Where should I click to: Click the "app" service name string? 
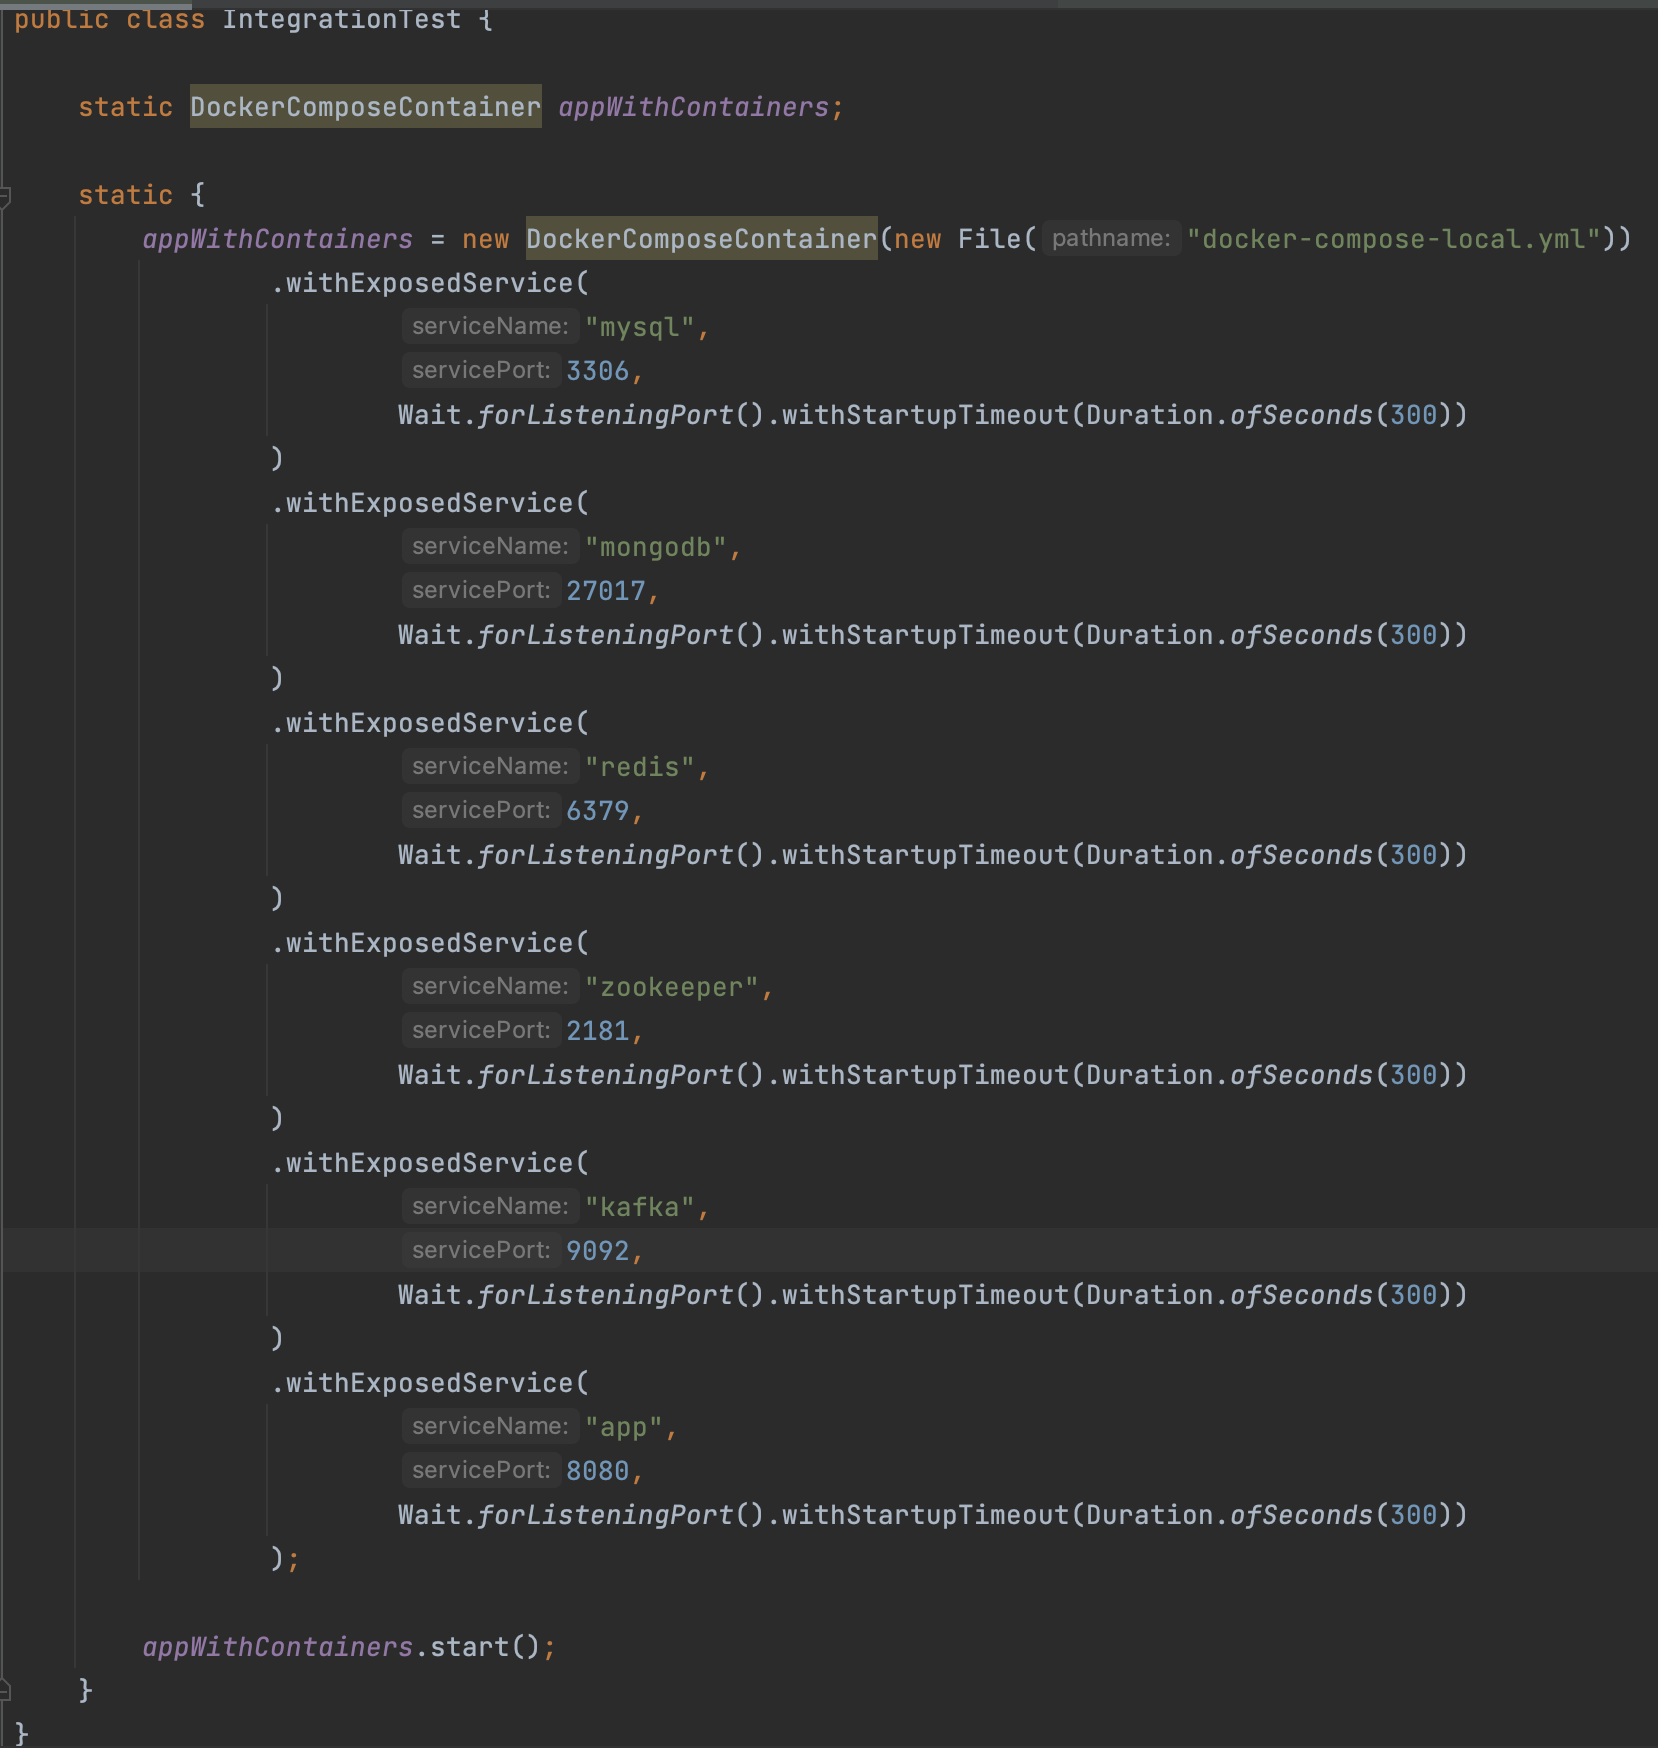pyautogui.click(x=624, y=1427)
